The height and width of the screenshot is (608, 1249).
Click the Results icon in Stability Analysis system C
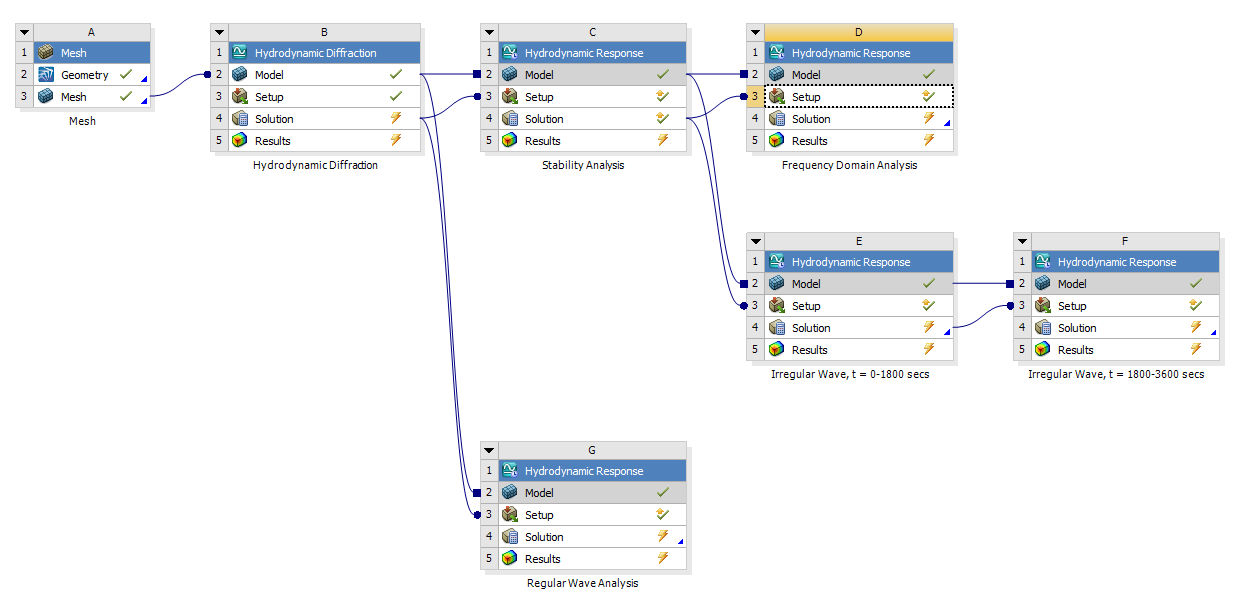point(510,141)
